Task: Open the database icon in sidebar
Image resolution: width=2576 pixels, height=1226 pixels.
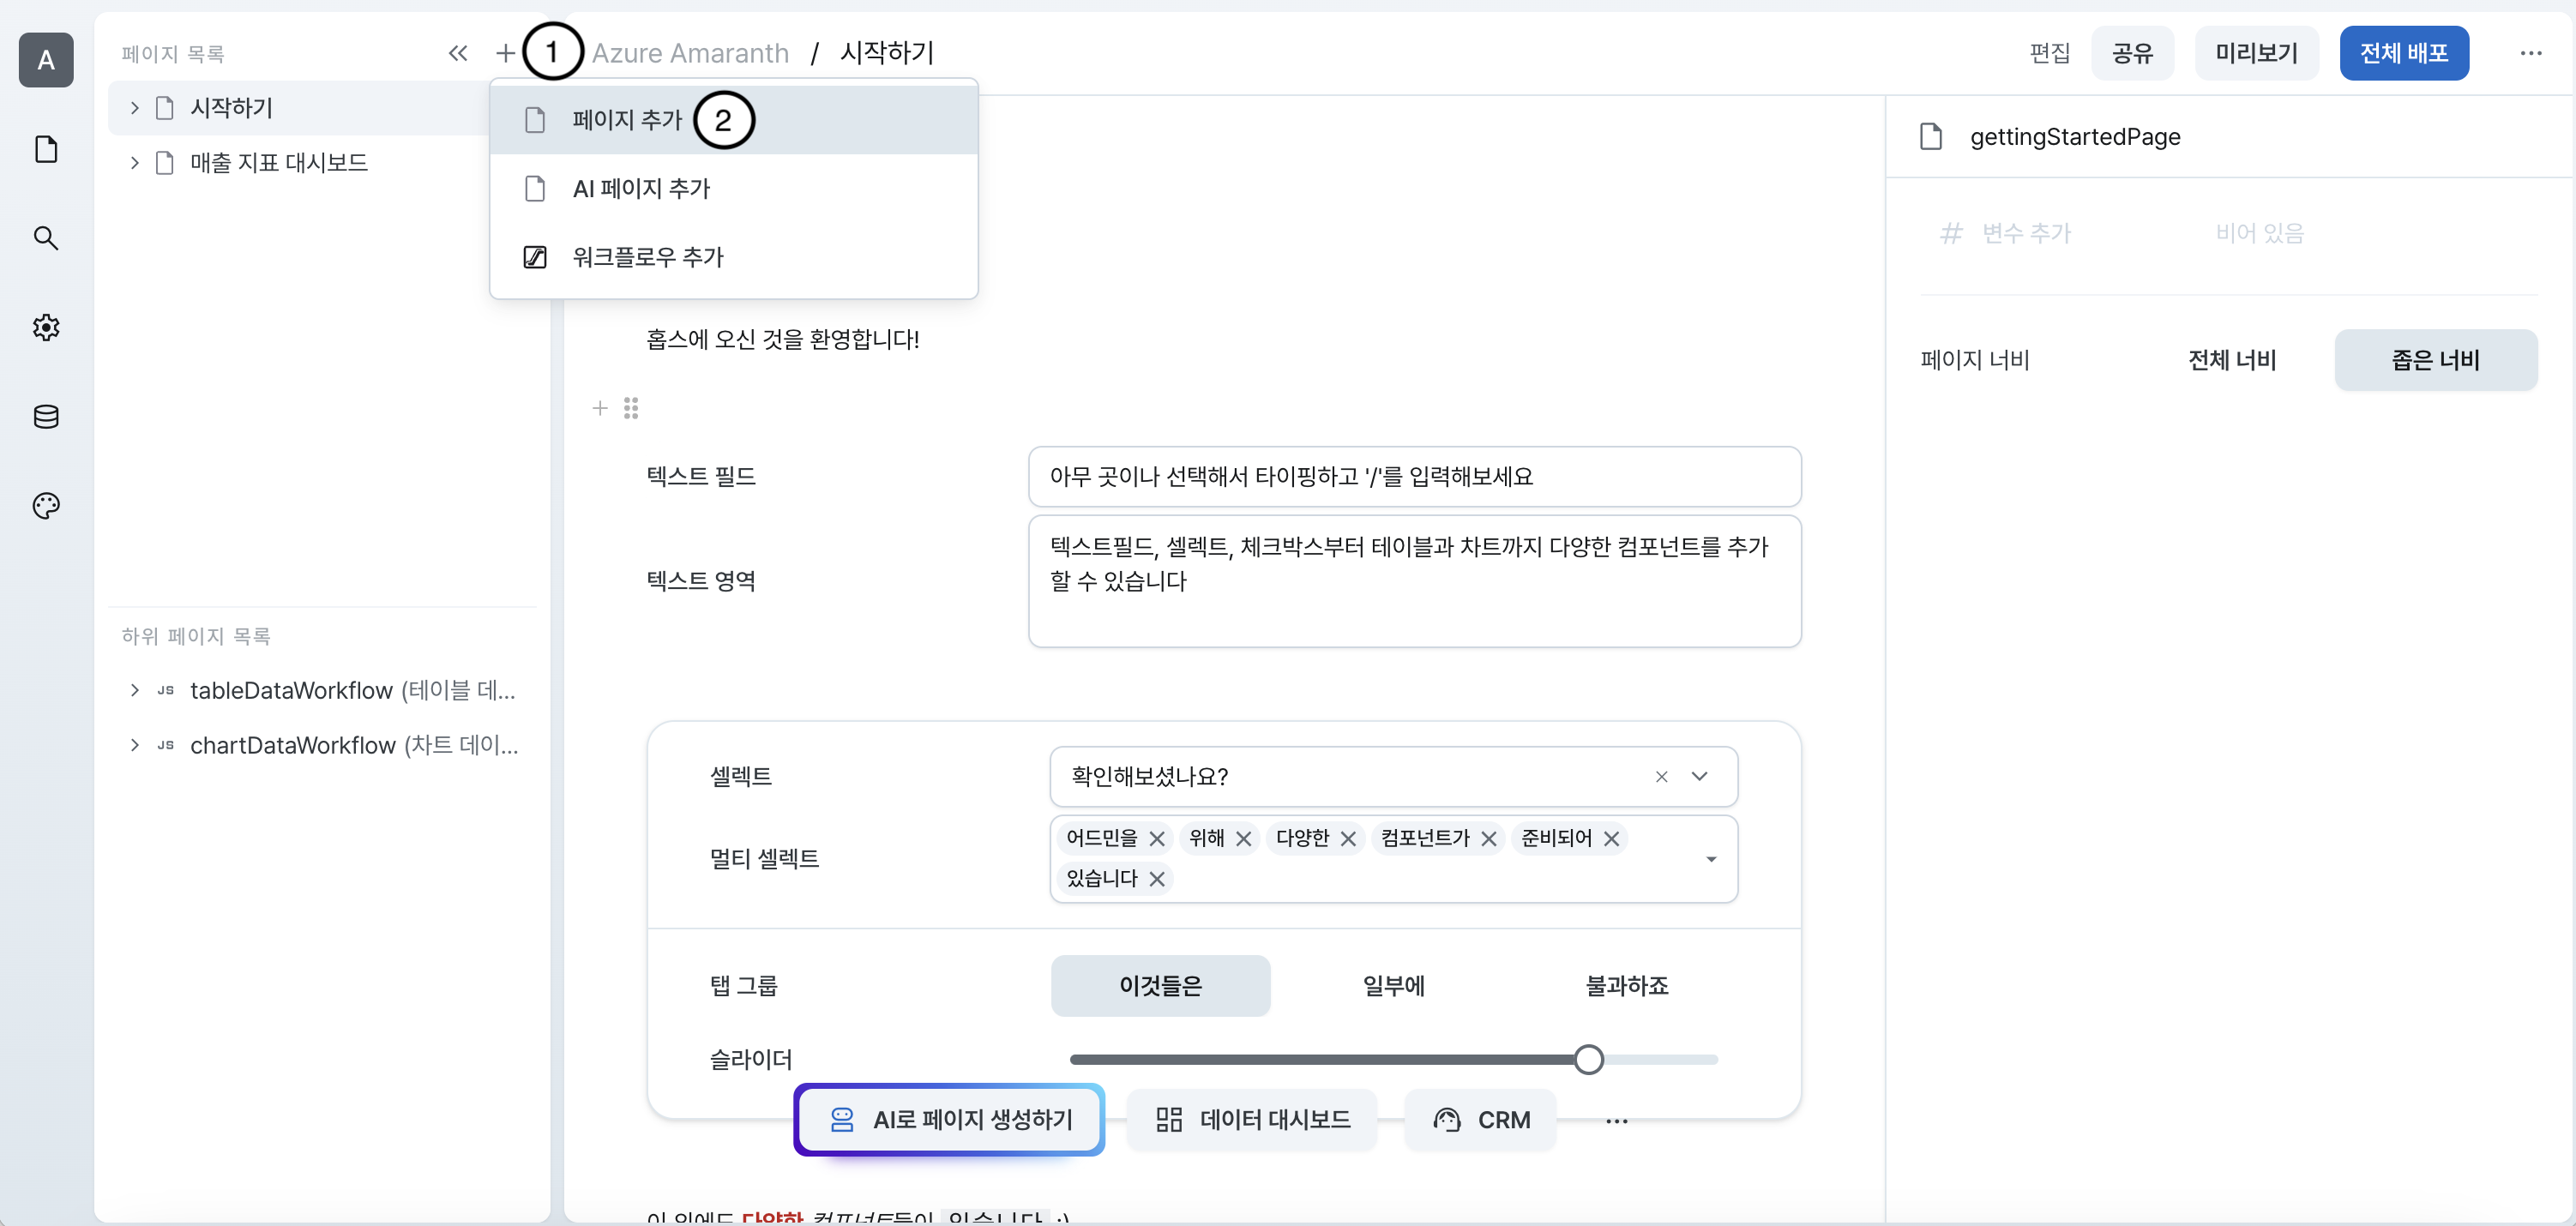Action: [x=46, y=416]
